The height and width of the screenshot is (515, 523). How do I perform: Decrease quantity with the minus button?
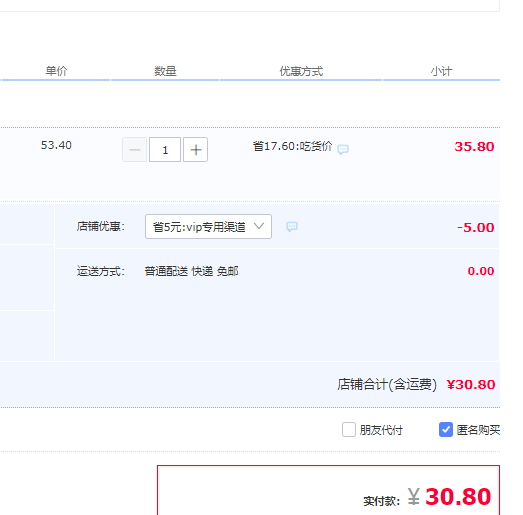pyautogui.click(x=134, y=149)
